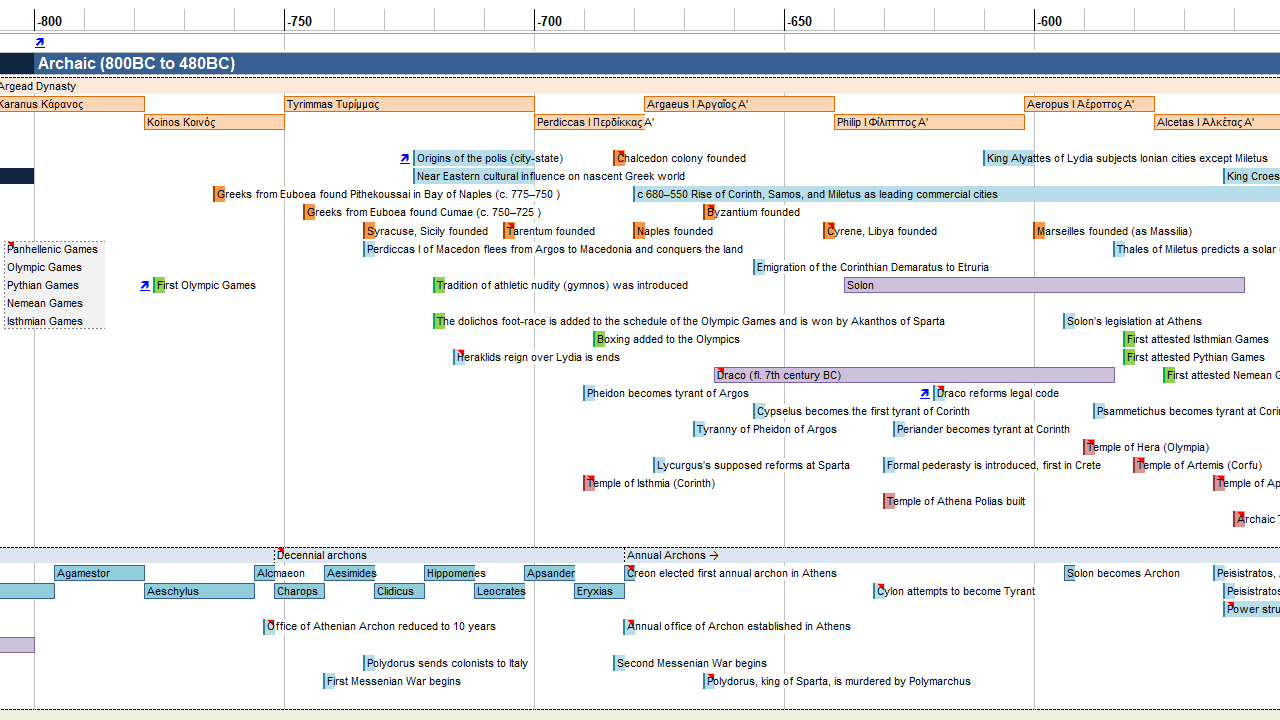Select Rise of Corinth, Samos, and Miletus bar
The width and height of the screenshot is (1280, 720).
pos(817,195)
